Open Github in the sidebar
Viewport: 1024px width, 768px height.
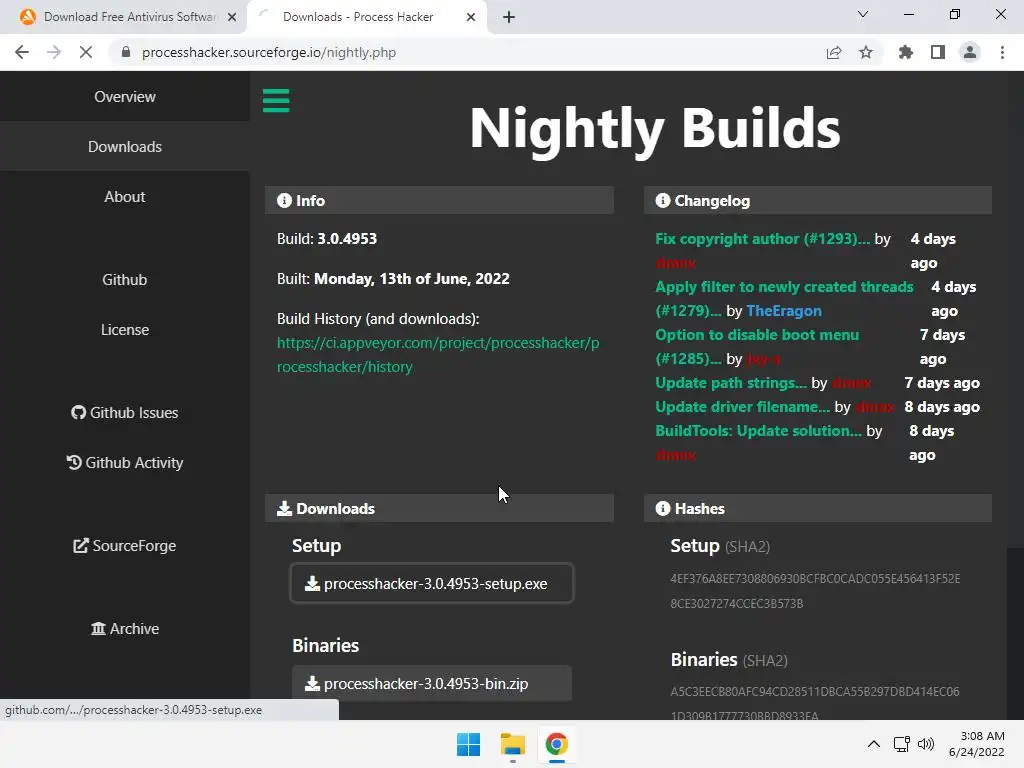pos(125,280)
